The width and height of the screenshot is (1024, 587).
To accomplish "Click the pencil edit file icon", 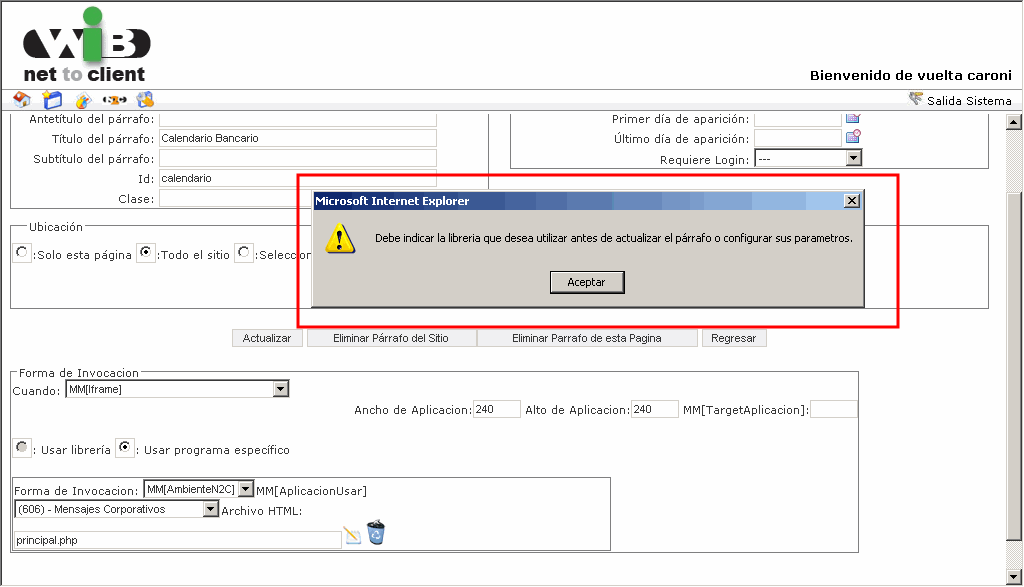I will tap(353, 535).
